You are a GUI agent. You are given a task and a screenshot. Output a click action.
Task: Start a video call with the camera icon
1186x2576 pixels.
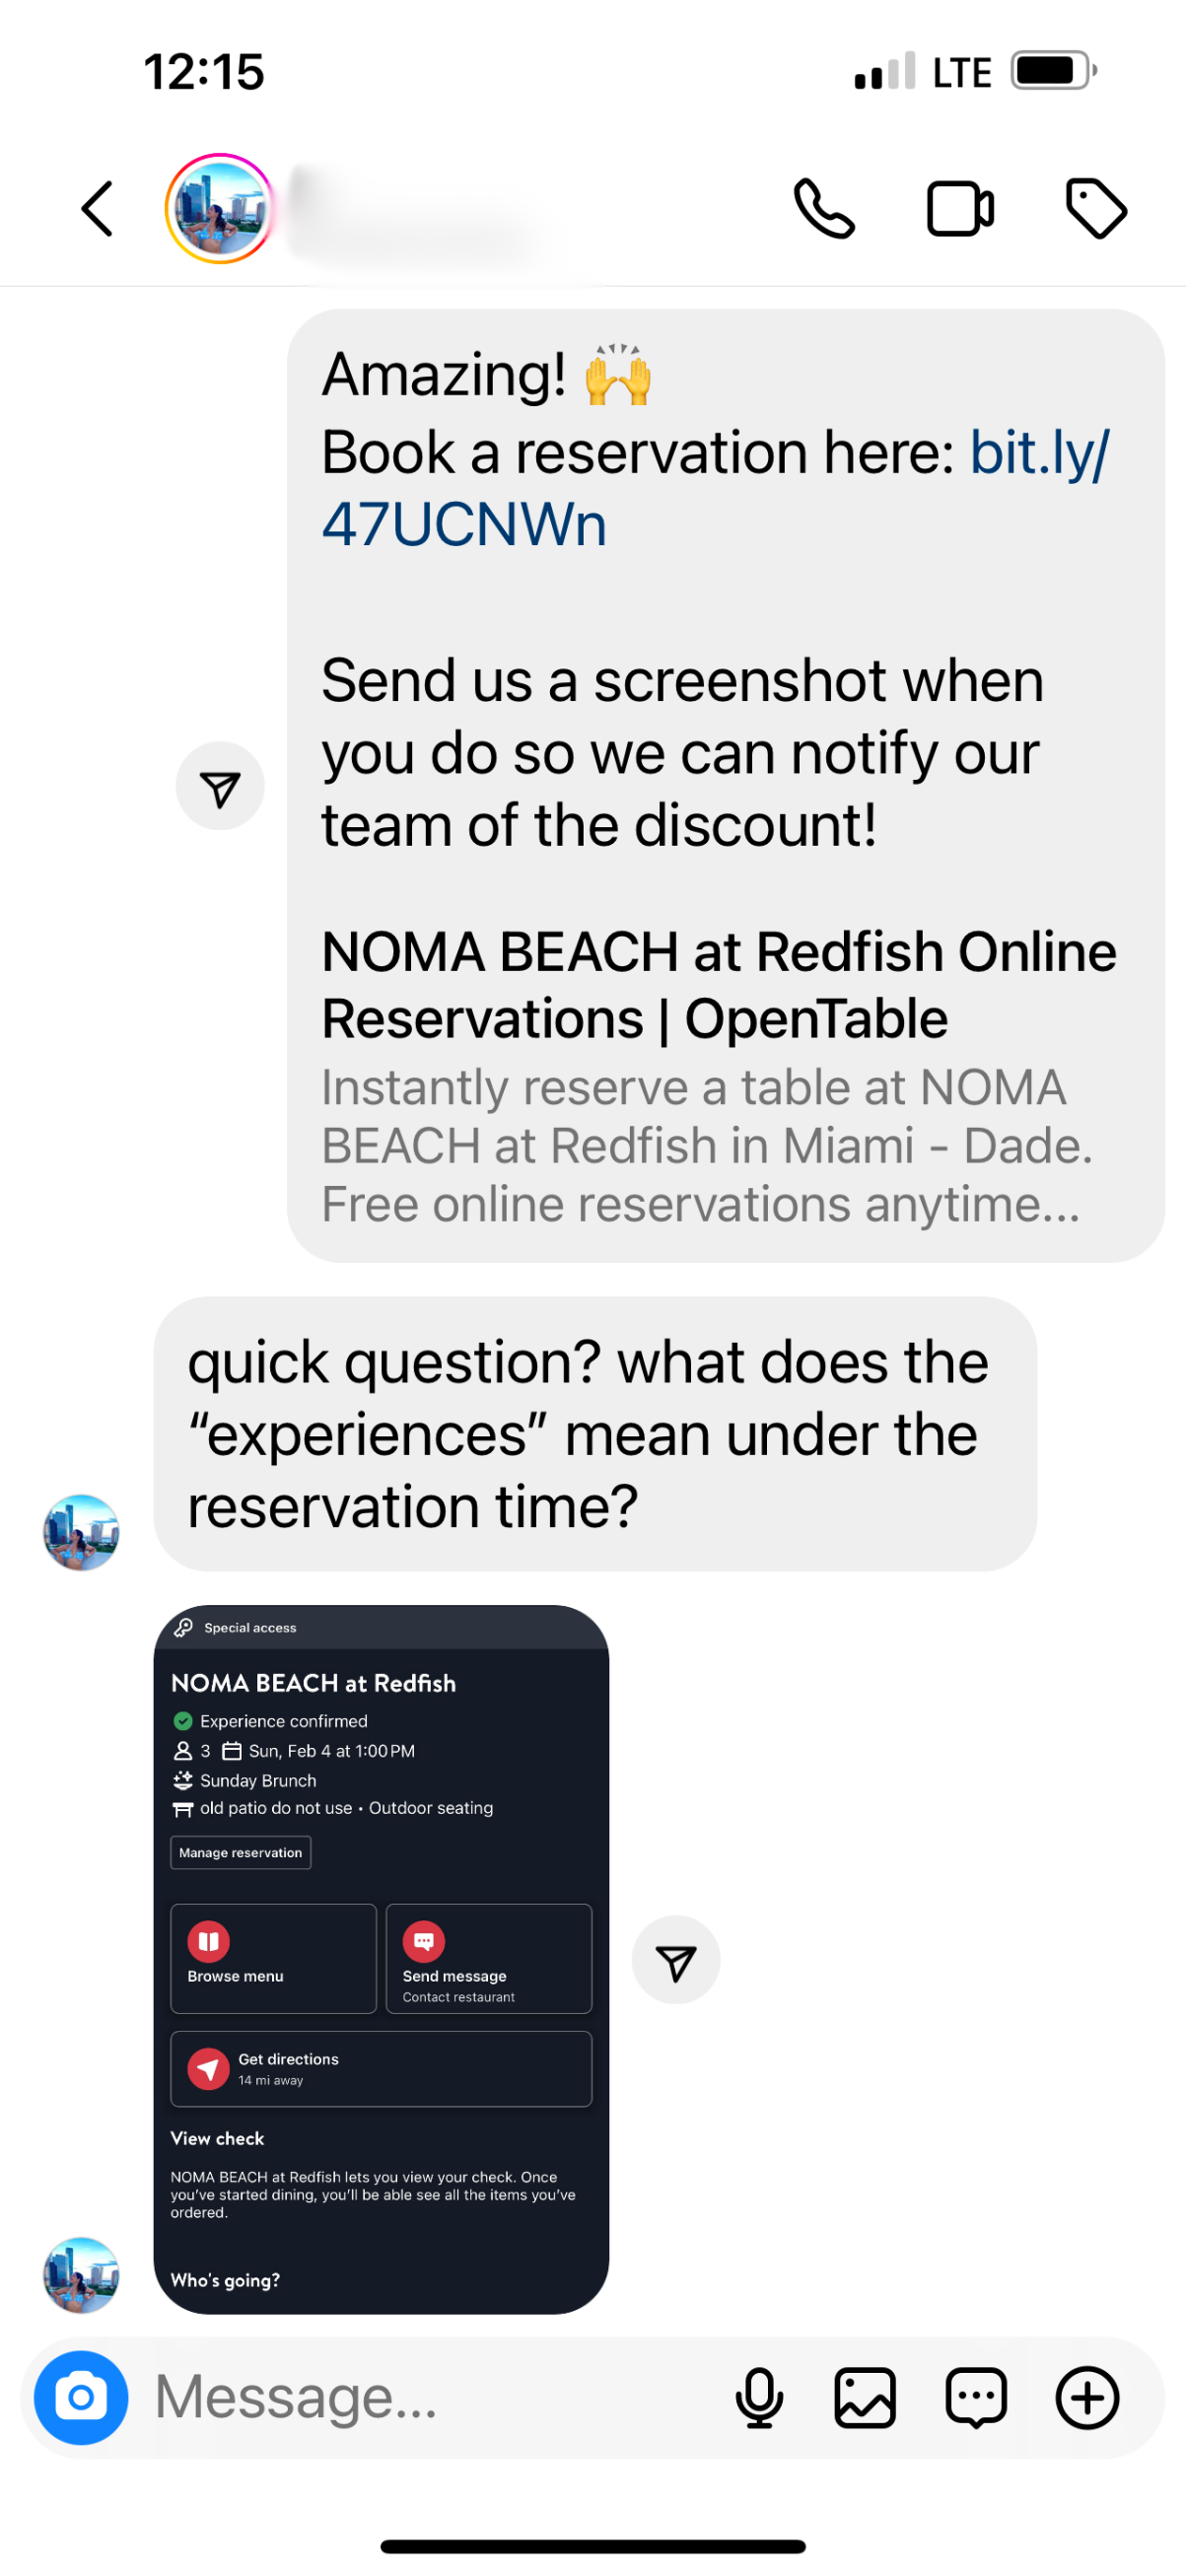pos(960,209)
